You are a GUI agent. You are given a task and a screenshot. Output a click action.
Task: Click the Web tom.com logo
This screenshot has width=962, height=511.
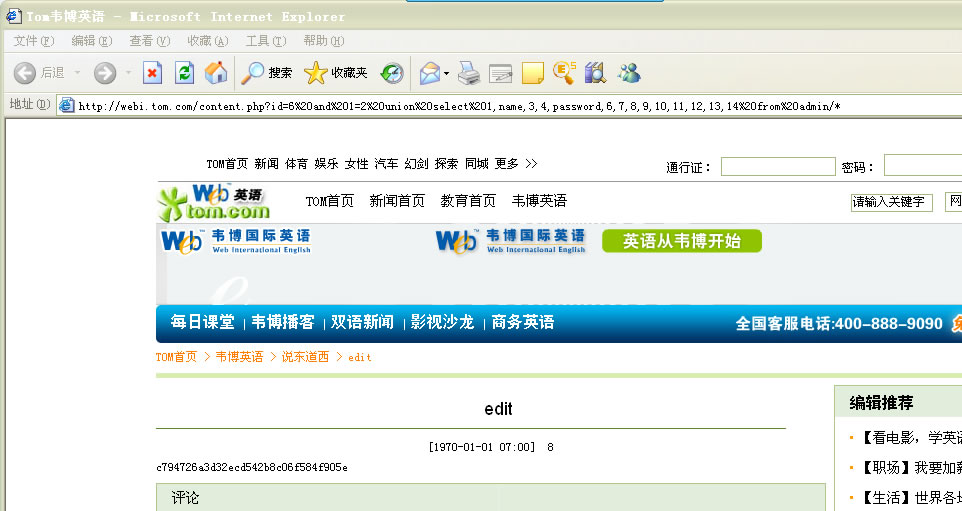coord(214,203)
